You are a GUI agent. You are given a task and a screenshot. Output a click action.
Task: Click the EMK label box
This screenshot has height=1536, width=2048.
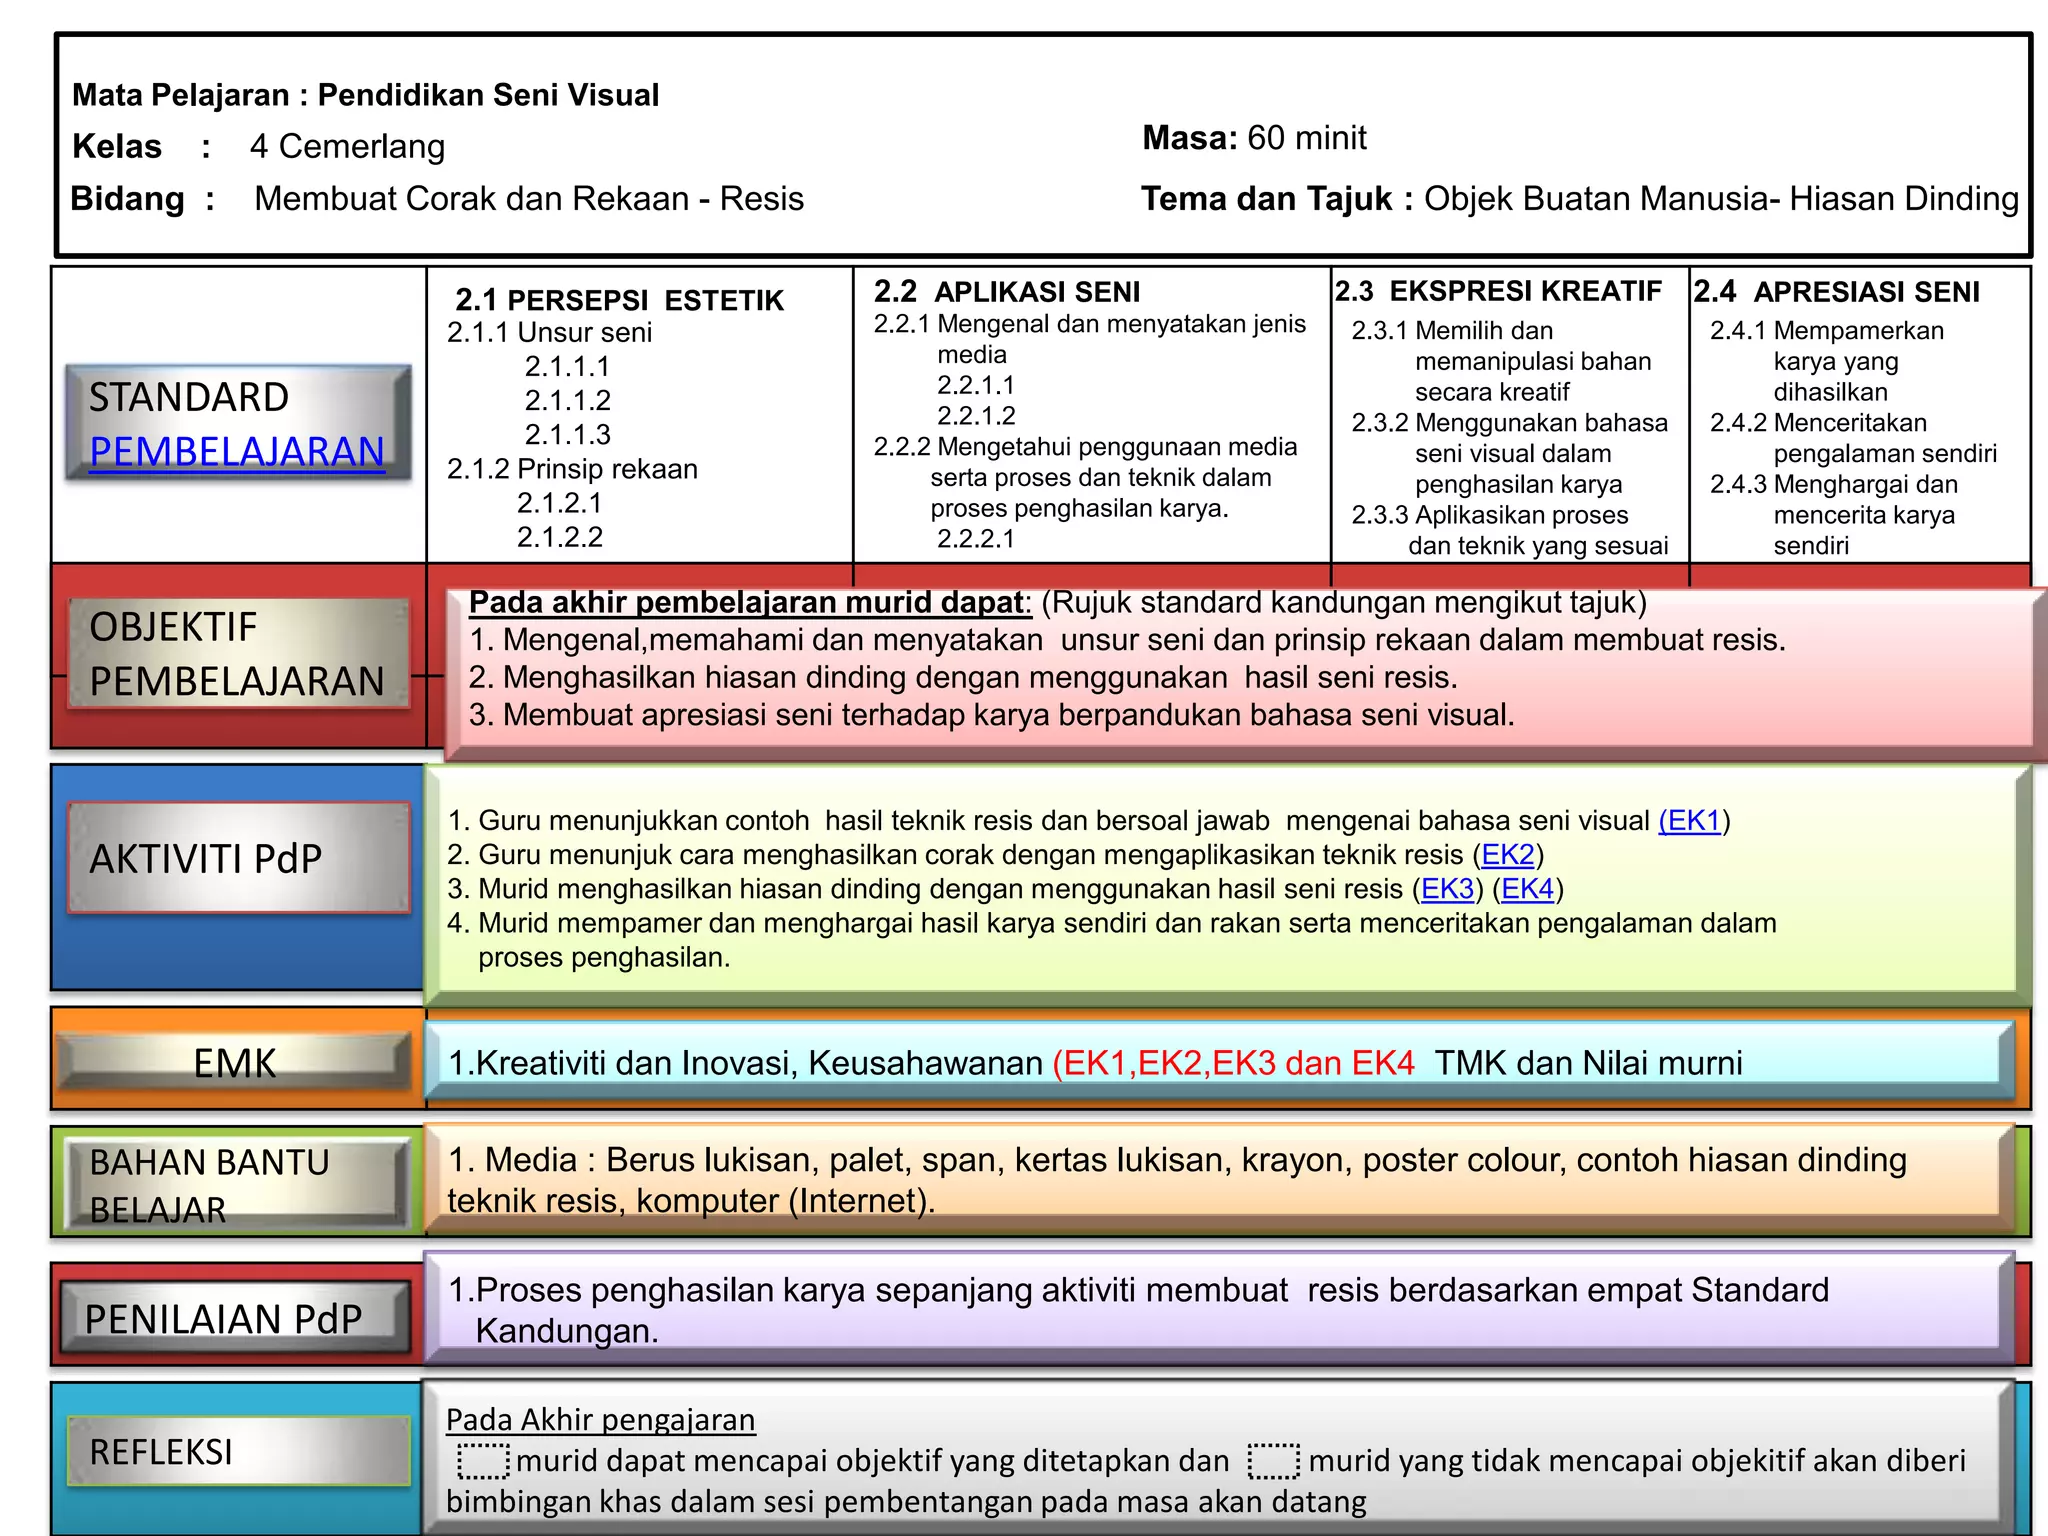234,1062
